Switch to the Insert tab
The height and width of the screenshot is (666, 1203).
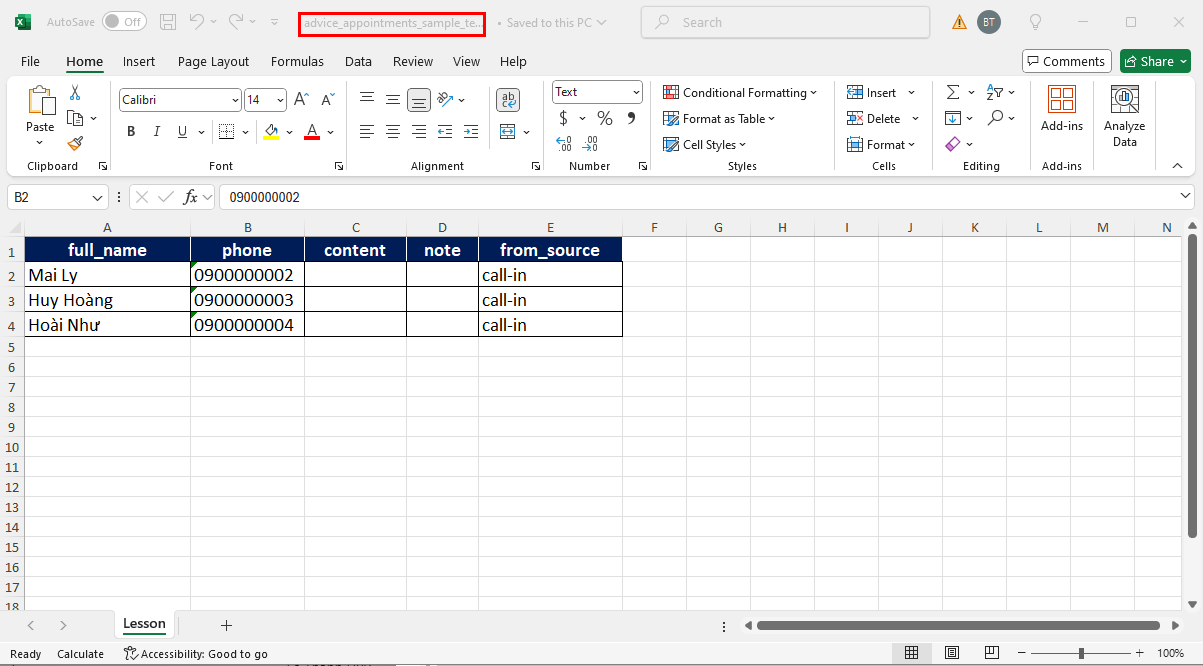(x=139, y=61)
